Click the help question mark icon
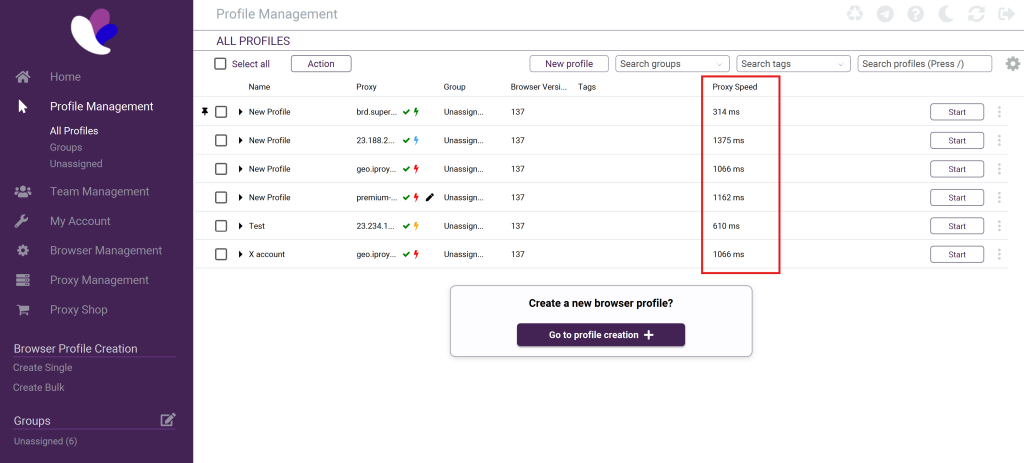The height and width of the screenshot is (463, 1024). (x=915, y=14)
